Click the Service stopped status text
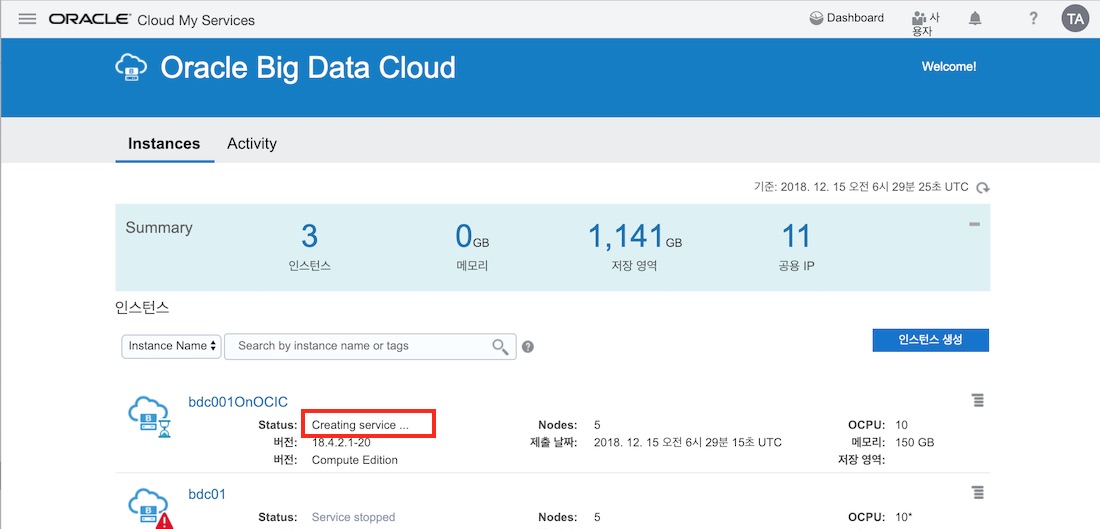 353,517
